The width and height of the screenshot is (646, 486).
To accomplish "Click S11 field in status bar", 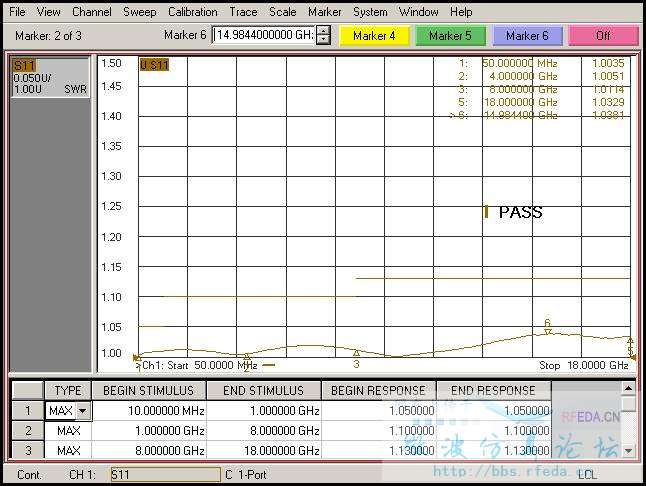I will (166, 474).
